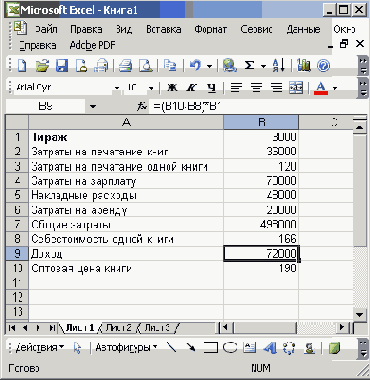Click the vertical scrollbar down arrow
Image resolution: width=370 pixels, height=380 pixels.
click(359, 314)
